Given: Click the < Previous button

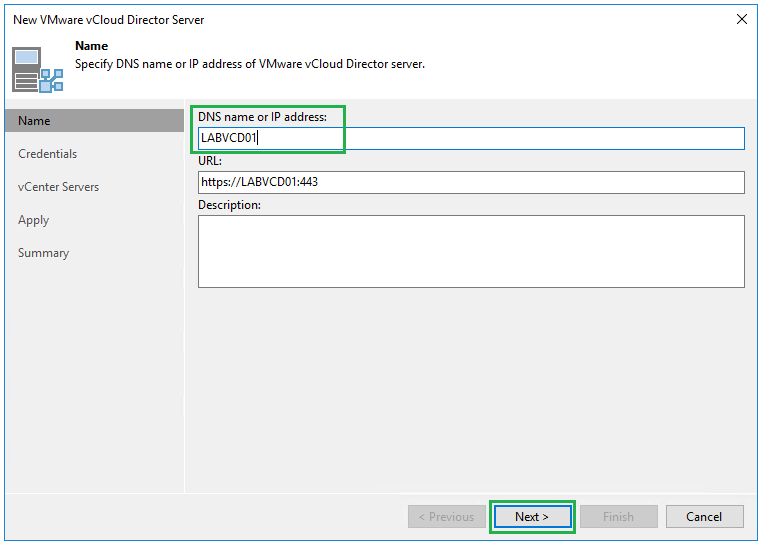Looking at the screenshot, I should tap(446, 517).
